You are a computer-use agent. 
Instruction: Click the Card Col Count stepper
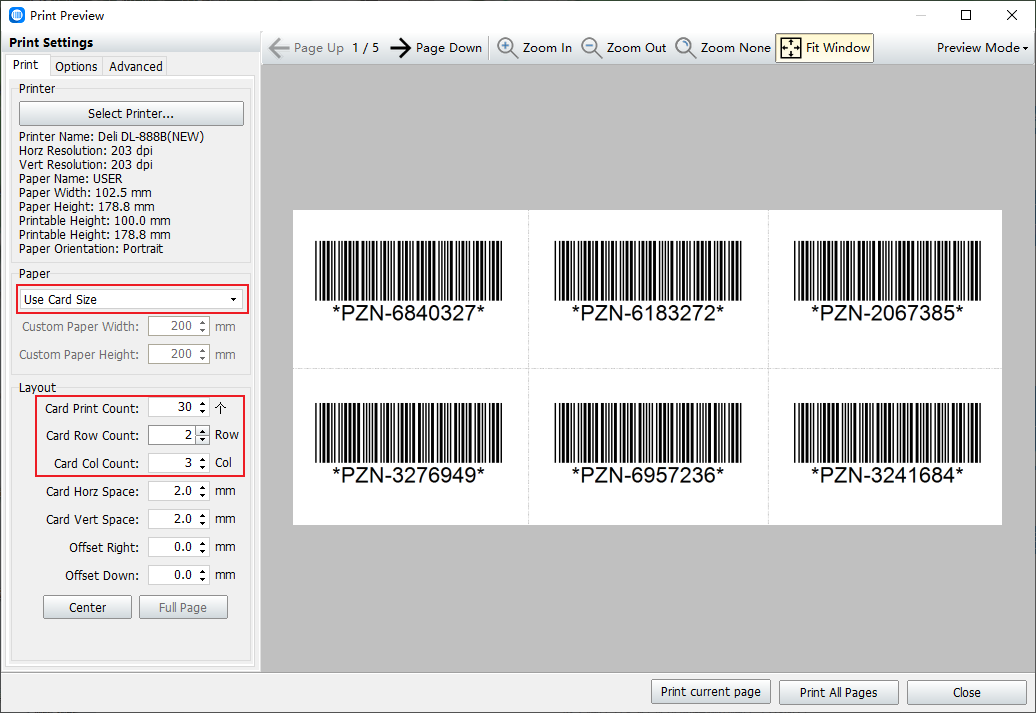203,463
